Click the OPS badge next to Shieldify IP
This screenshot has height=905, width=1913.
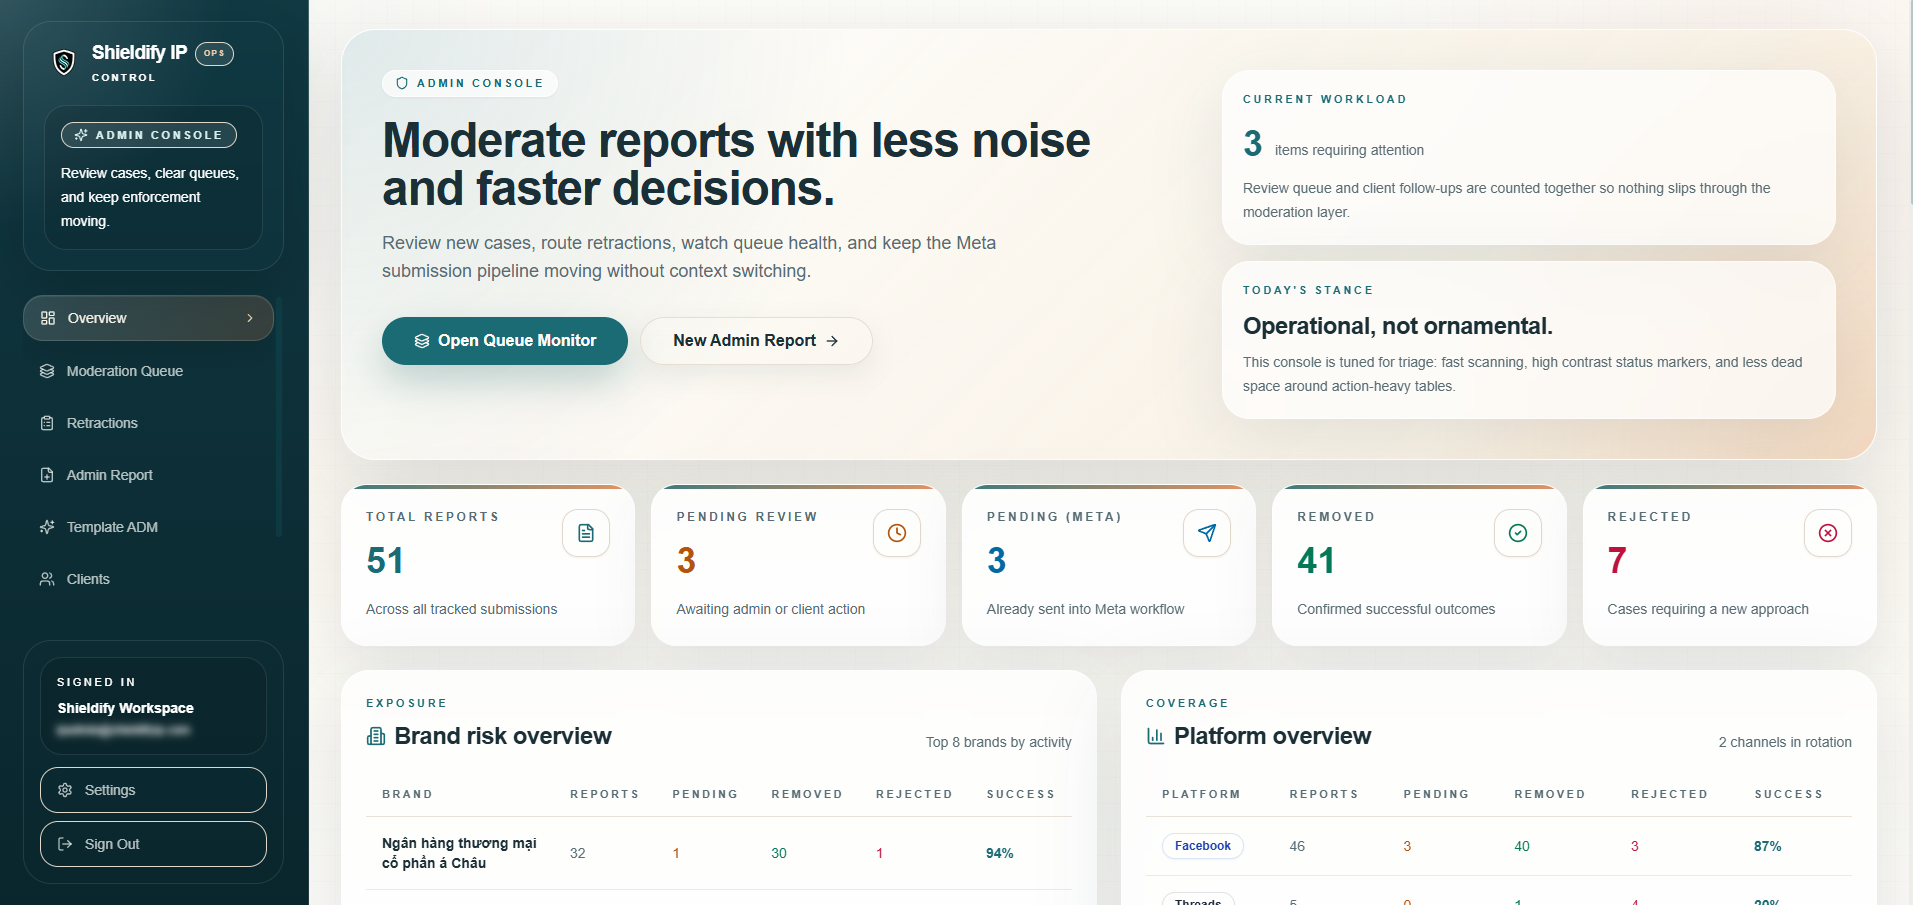pos(214,53)
